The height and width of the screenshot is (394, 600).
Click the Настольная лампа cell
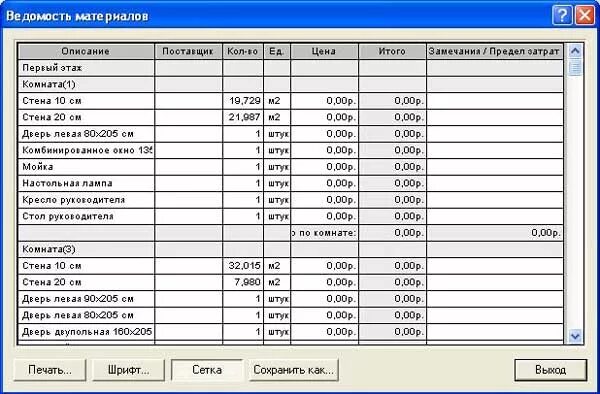click(x=86, y=183)
